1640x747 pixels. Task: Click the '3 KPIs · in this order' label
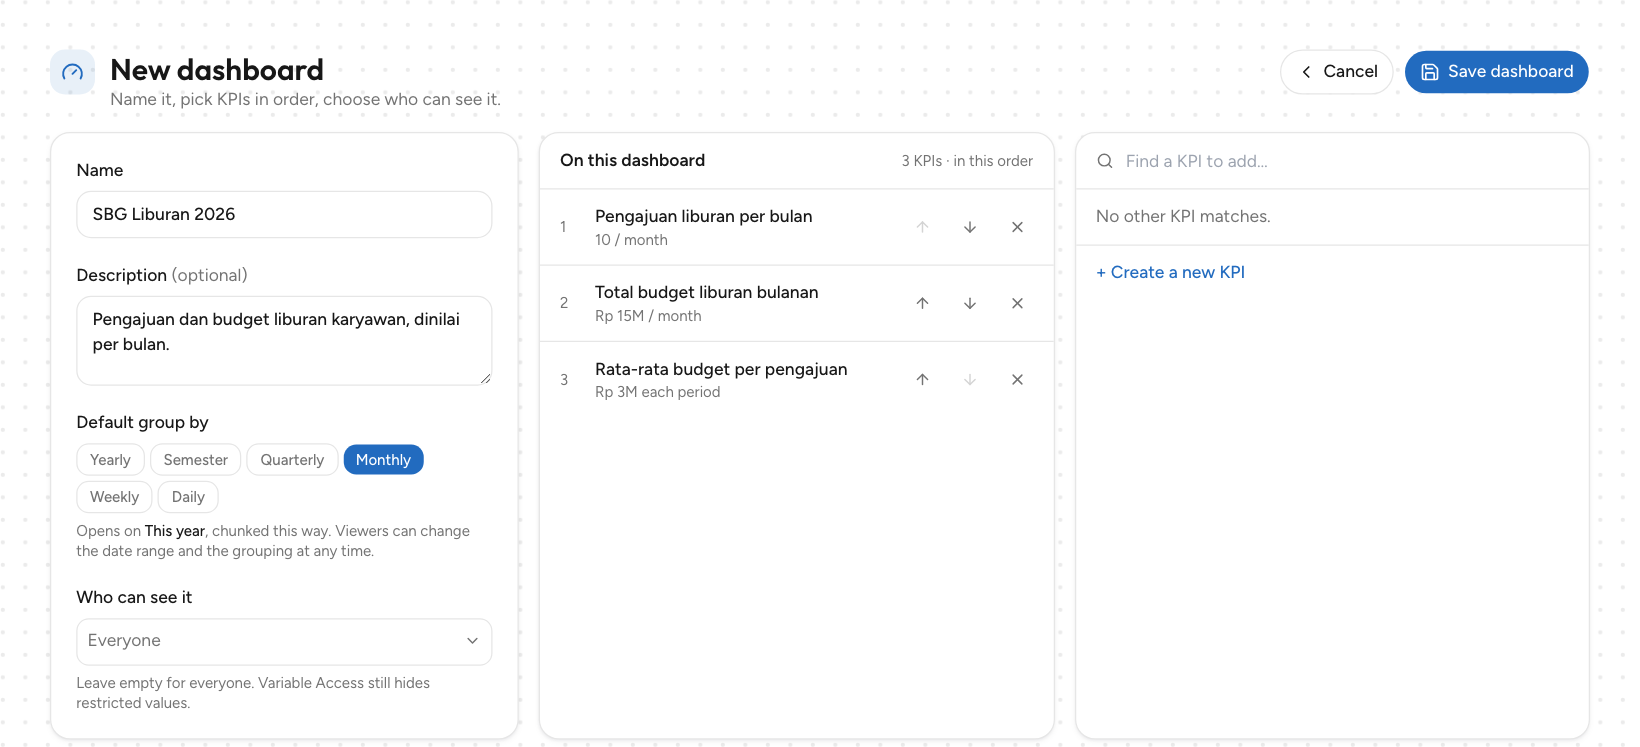[967, 161]
